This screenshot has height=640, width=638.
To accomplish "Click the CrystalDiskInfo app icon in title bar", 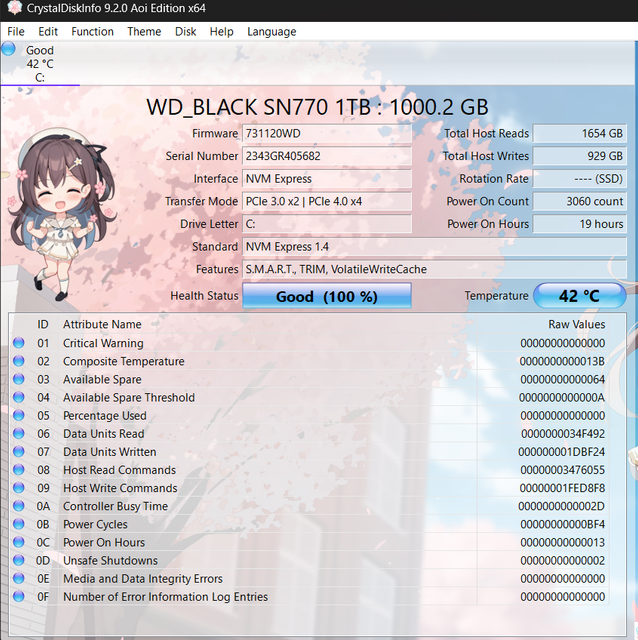I will (14, 8).
